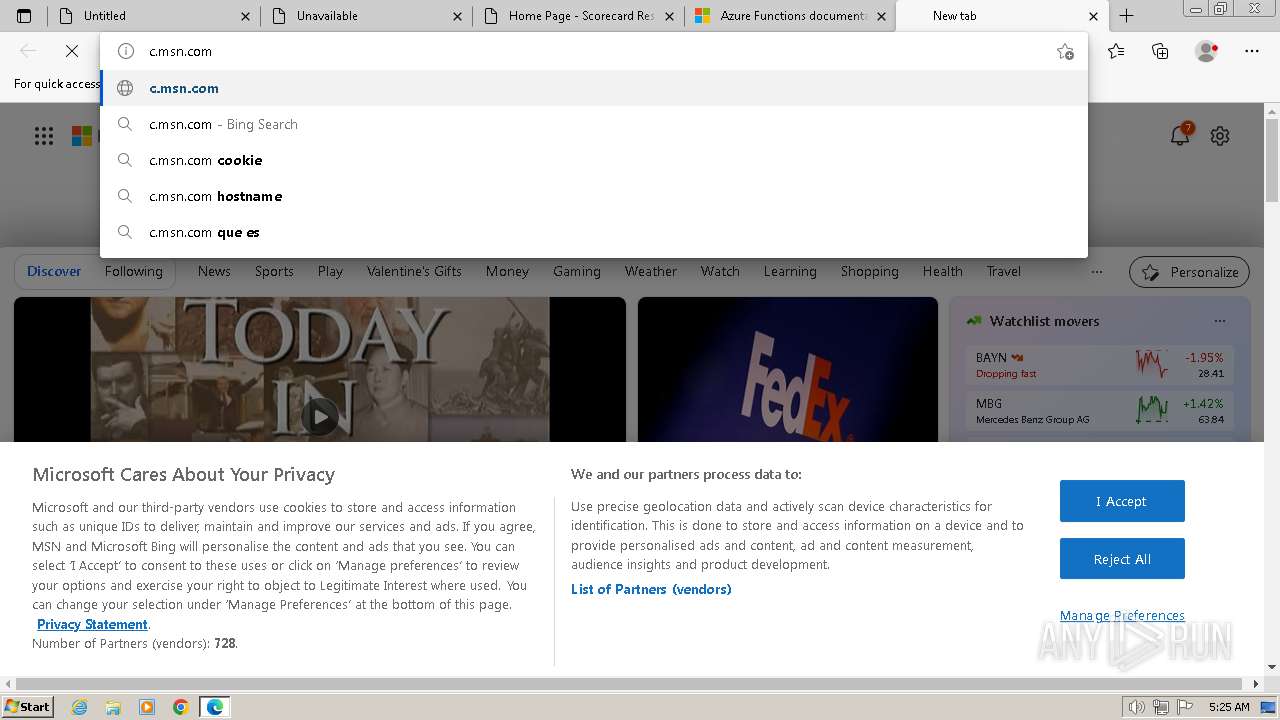Open the Health category
The height and width of the screenshot is (720, 1280).
[943, 271]
